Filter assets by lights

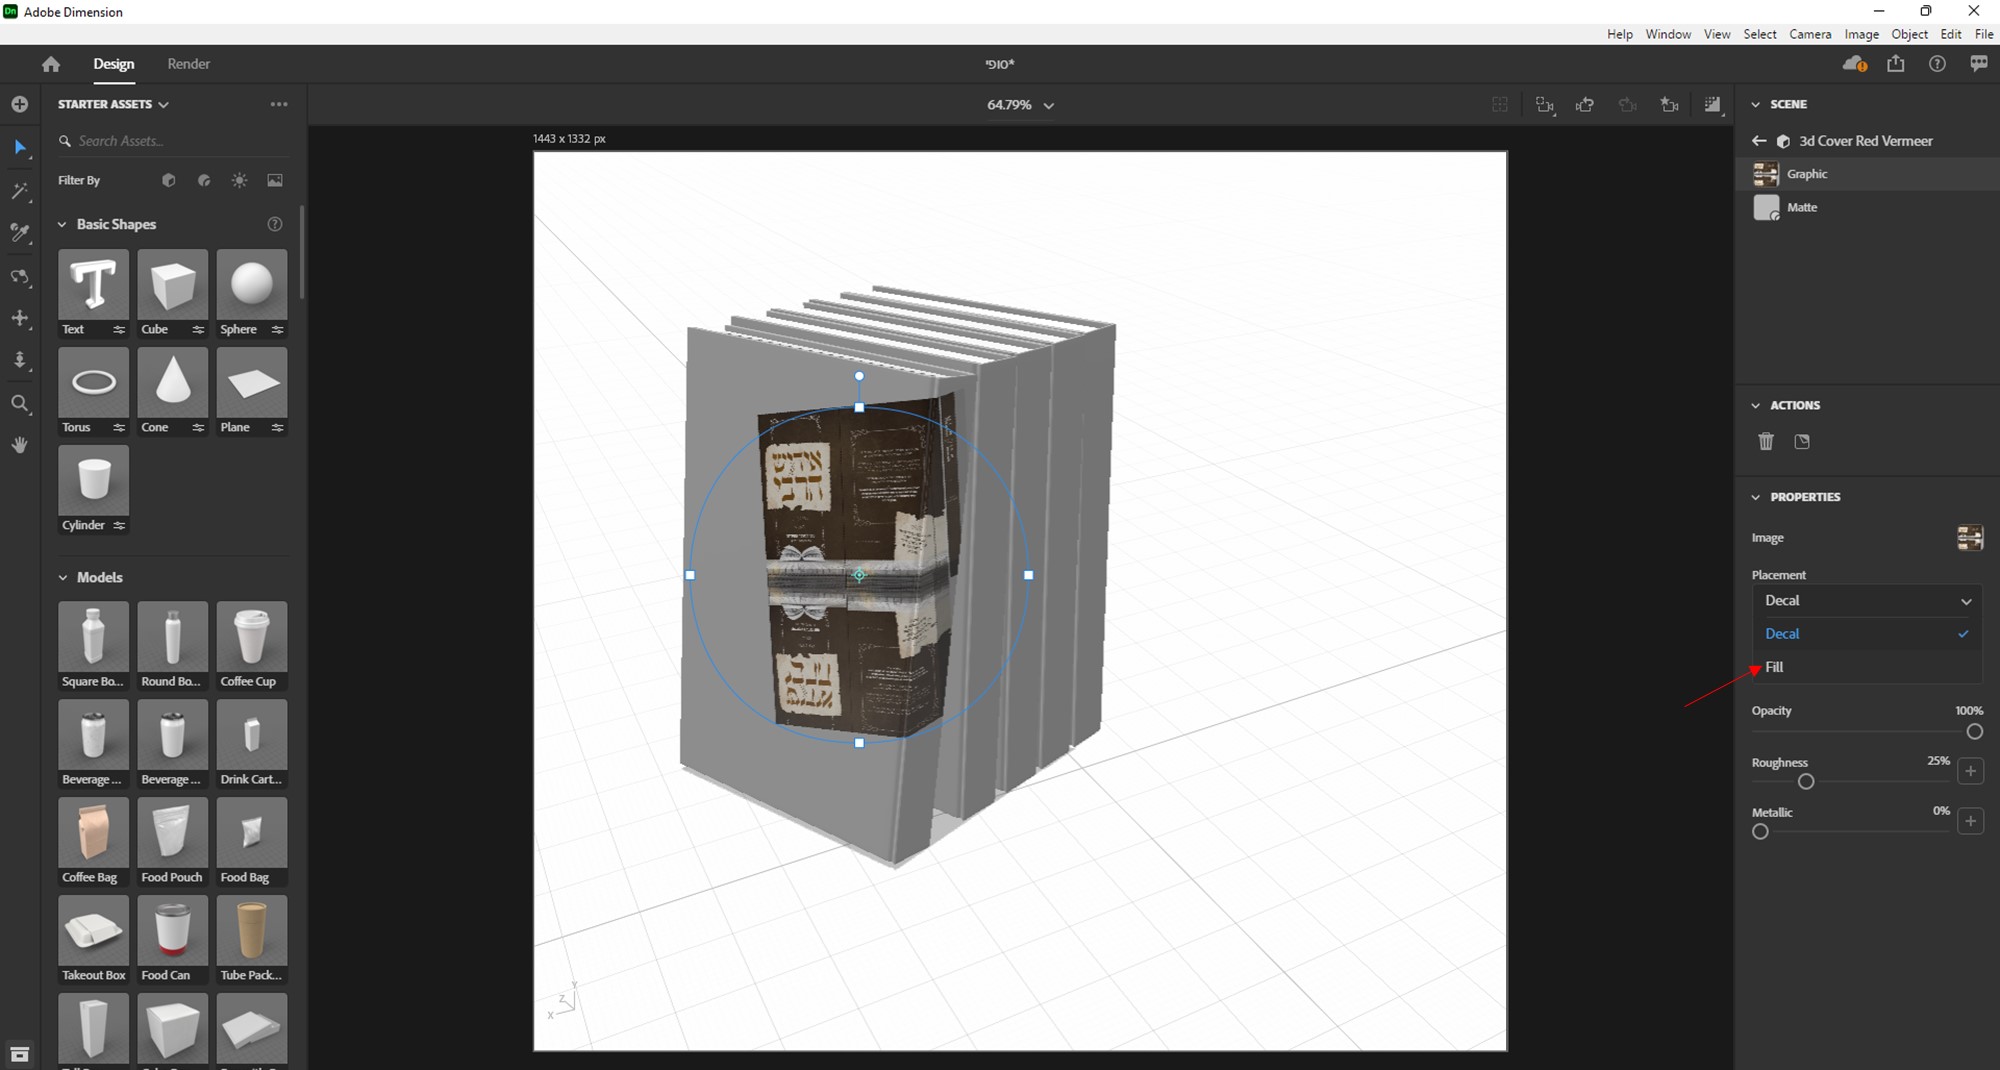239,180
